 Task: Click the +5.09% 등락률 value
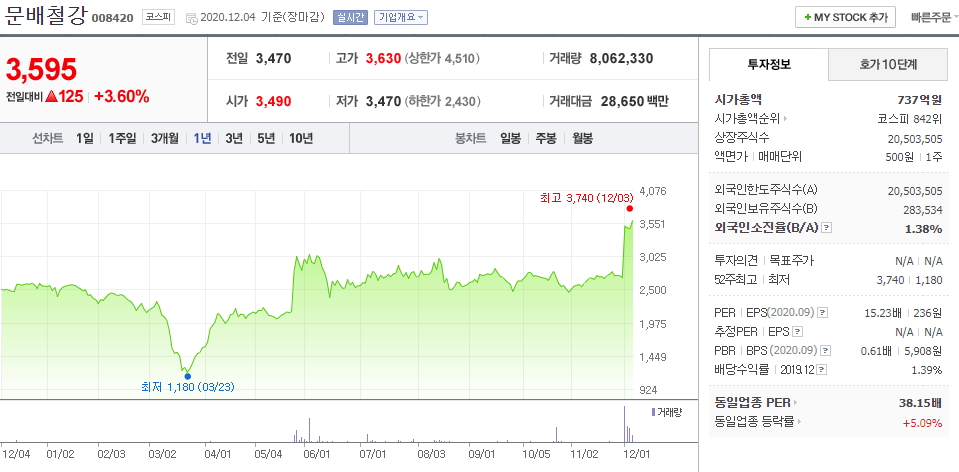pos(922,422)
